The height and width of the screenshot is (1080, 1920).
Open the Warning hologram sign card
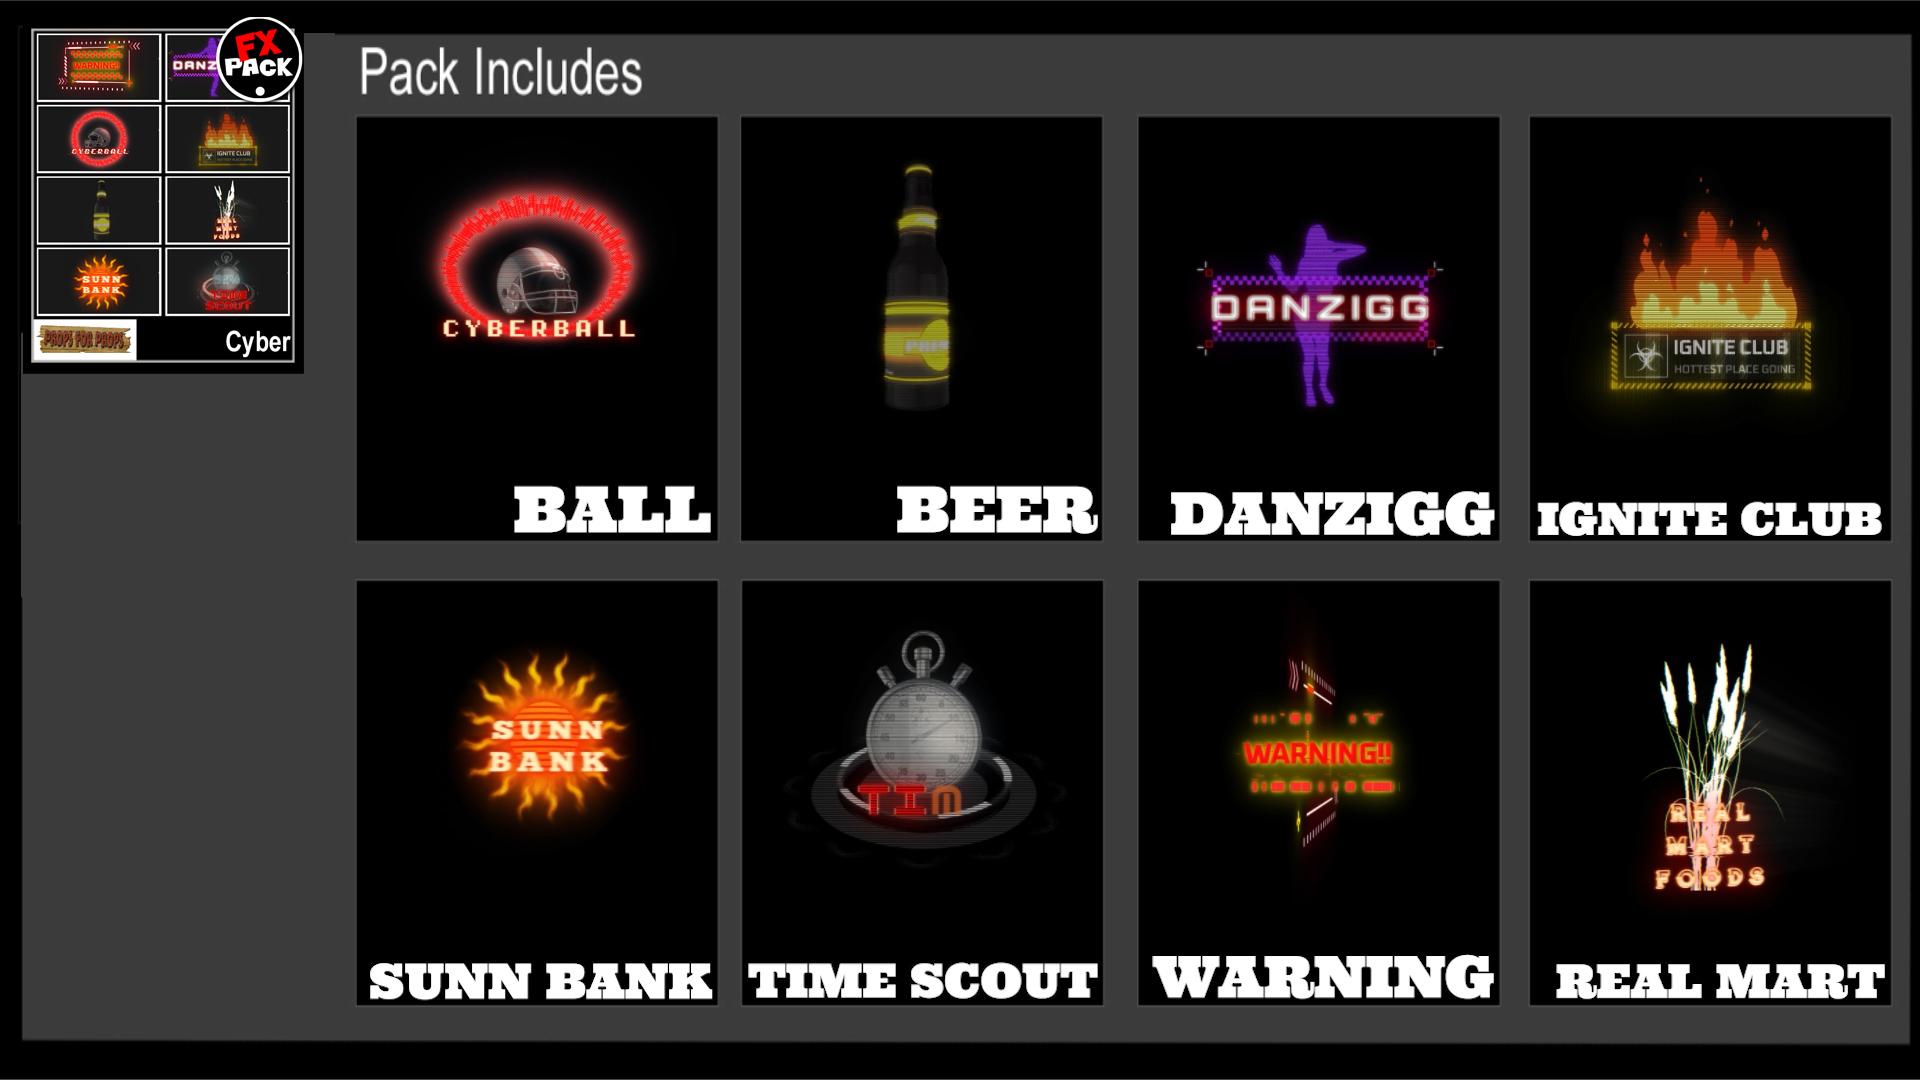tap(1318, 793)
